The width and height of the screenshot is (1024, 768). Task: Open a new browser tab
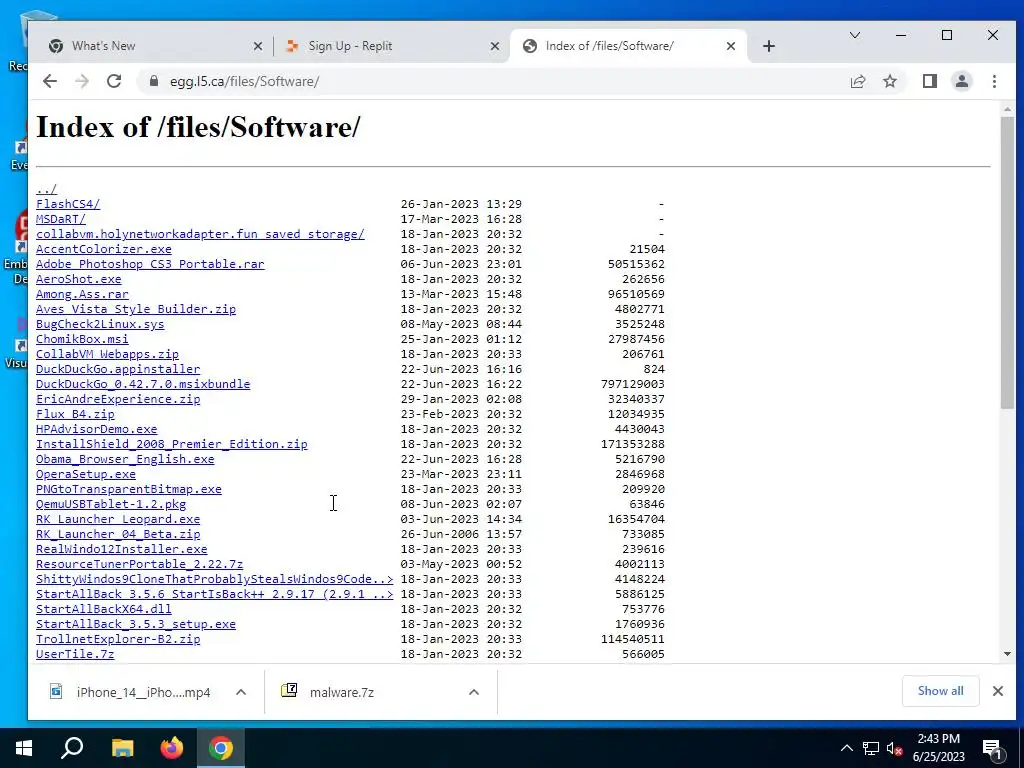[x=769, y=46]
